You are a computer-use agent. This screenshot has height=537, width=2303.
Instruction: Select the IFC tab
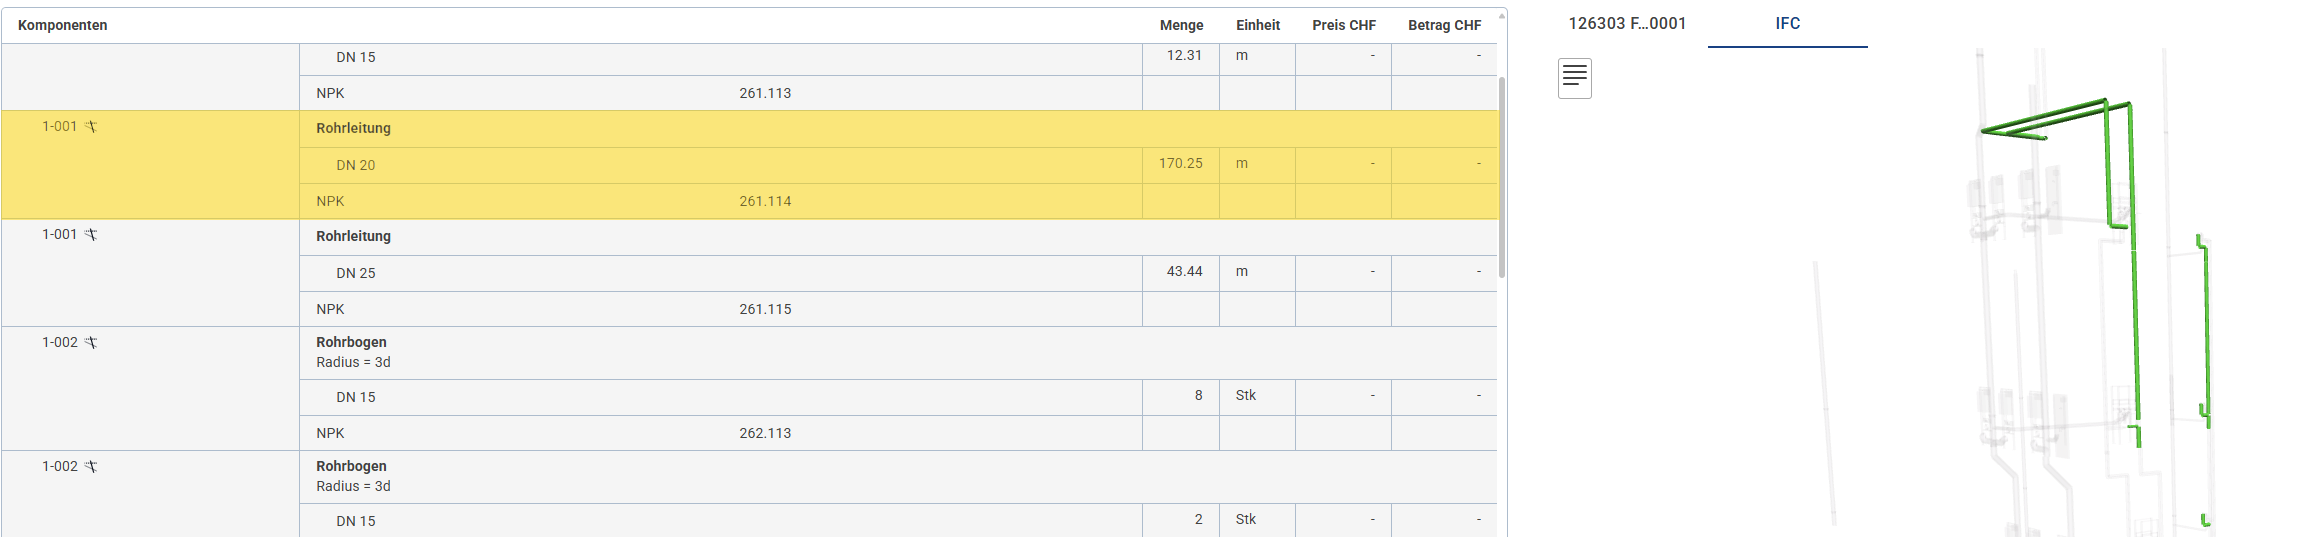click(x=1787, y=23)
